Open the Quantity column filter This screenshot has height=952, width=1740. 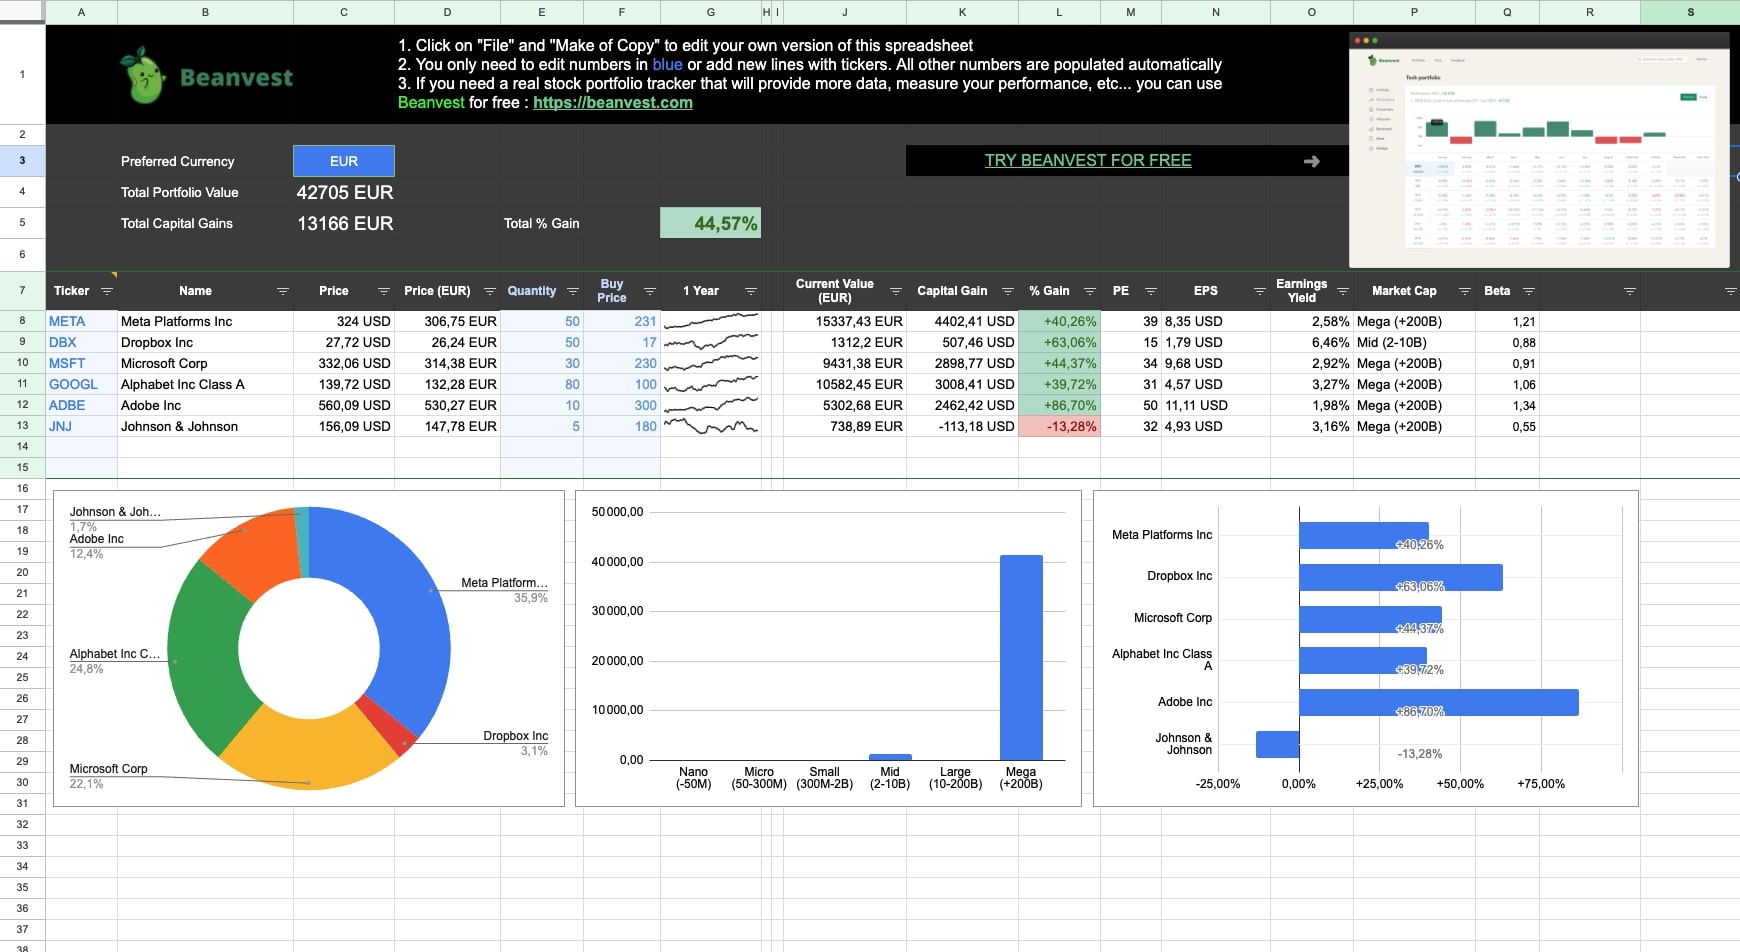573,291
